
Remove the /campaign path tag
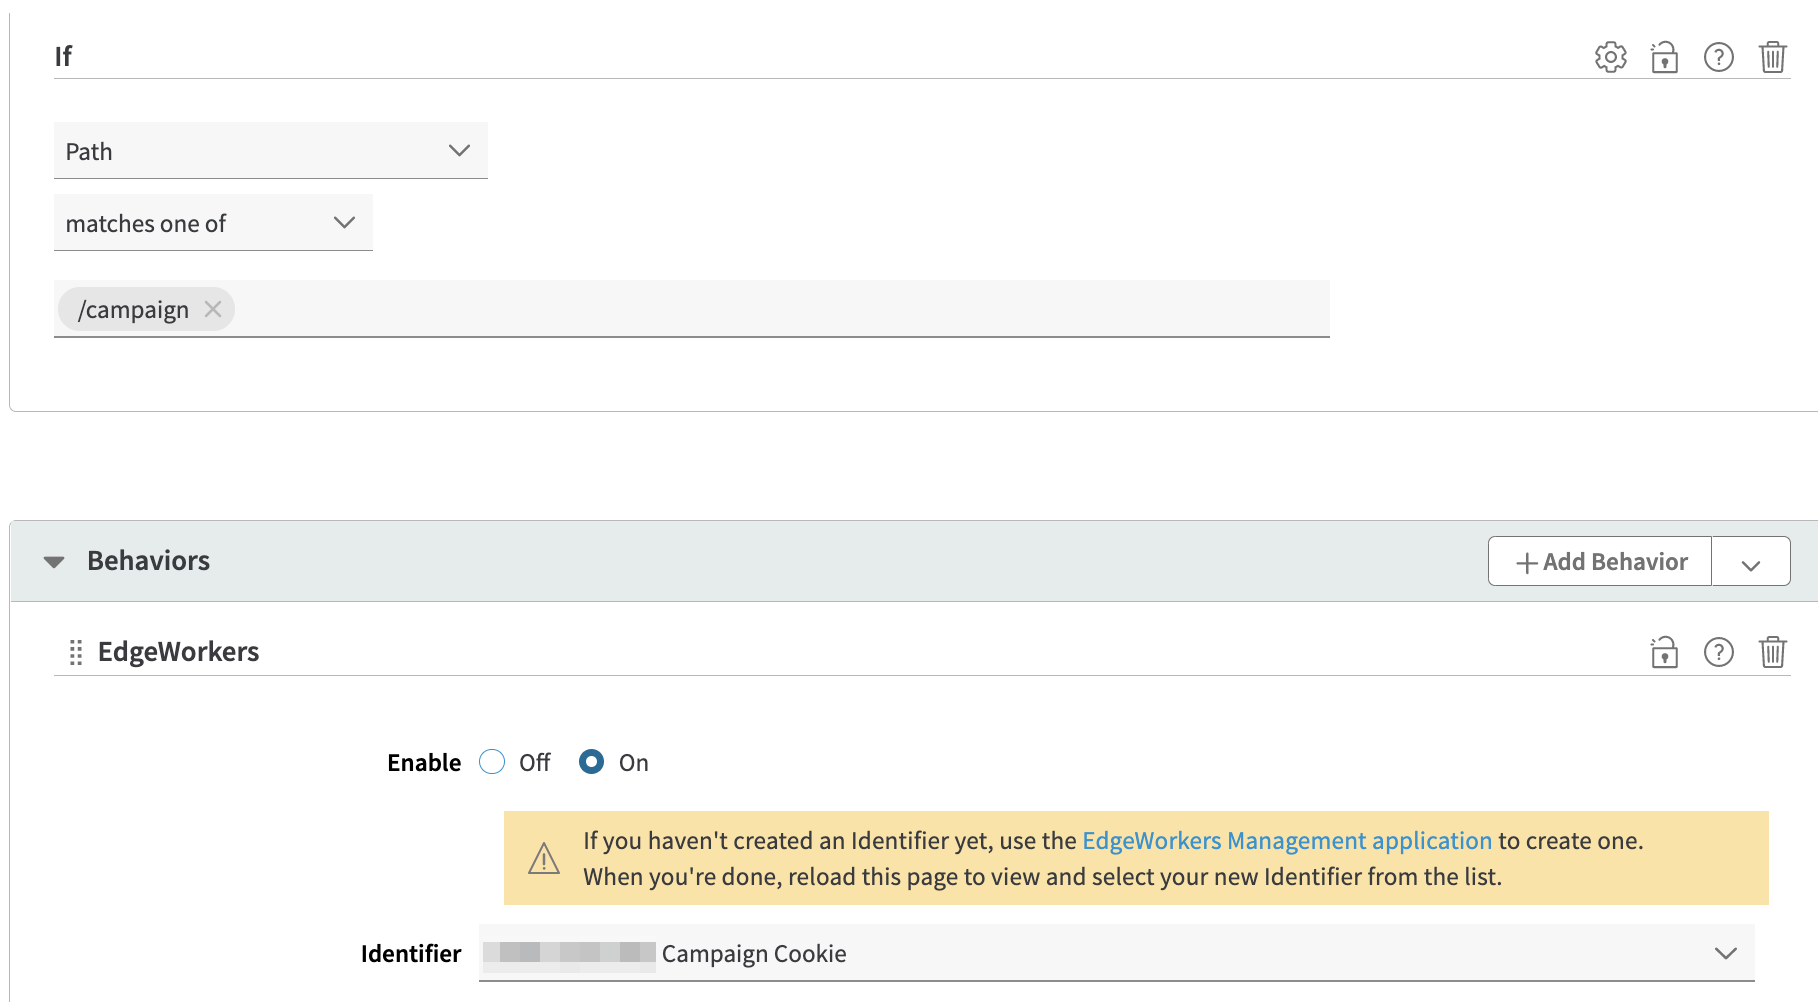[213, 309]
